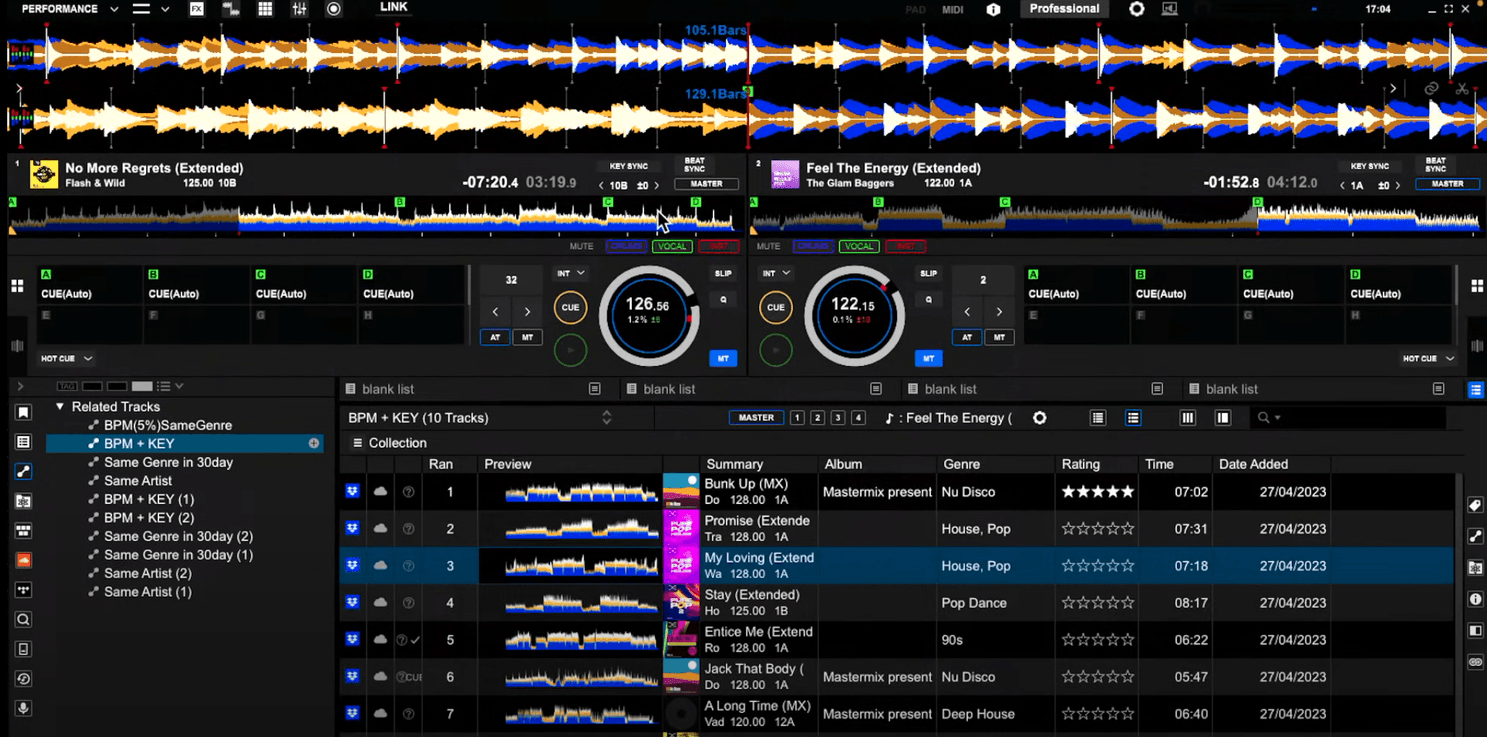Select Same Artist in Related Tracks
The image size is (1487, 737).
point(138,481)
